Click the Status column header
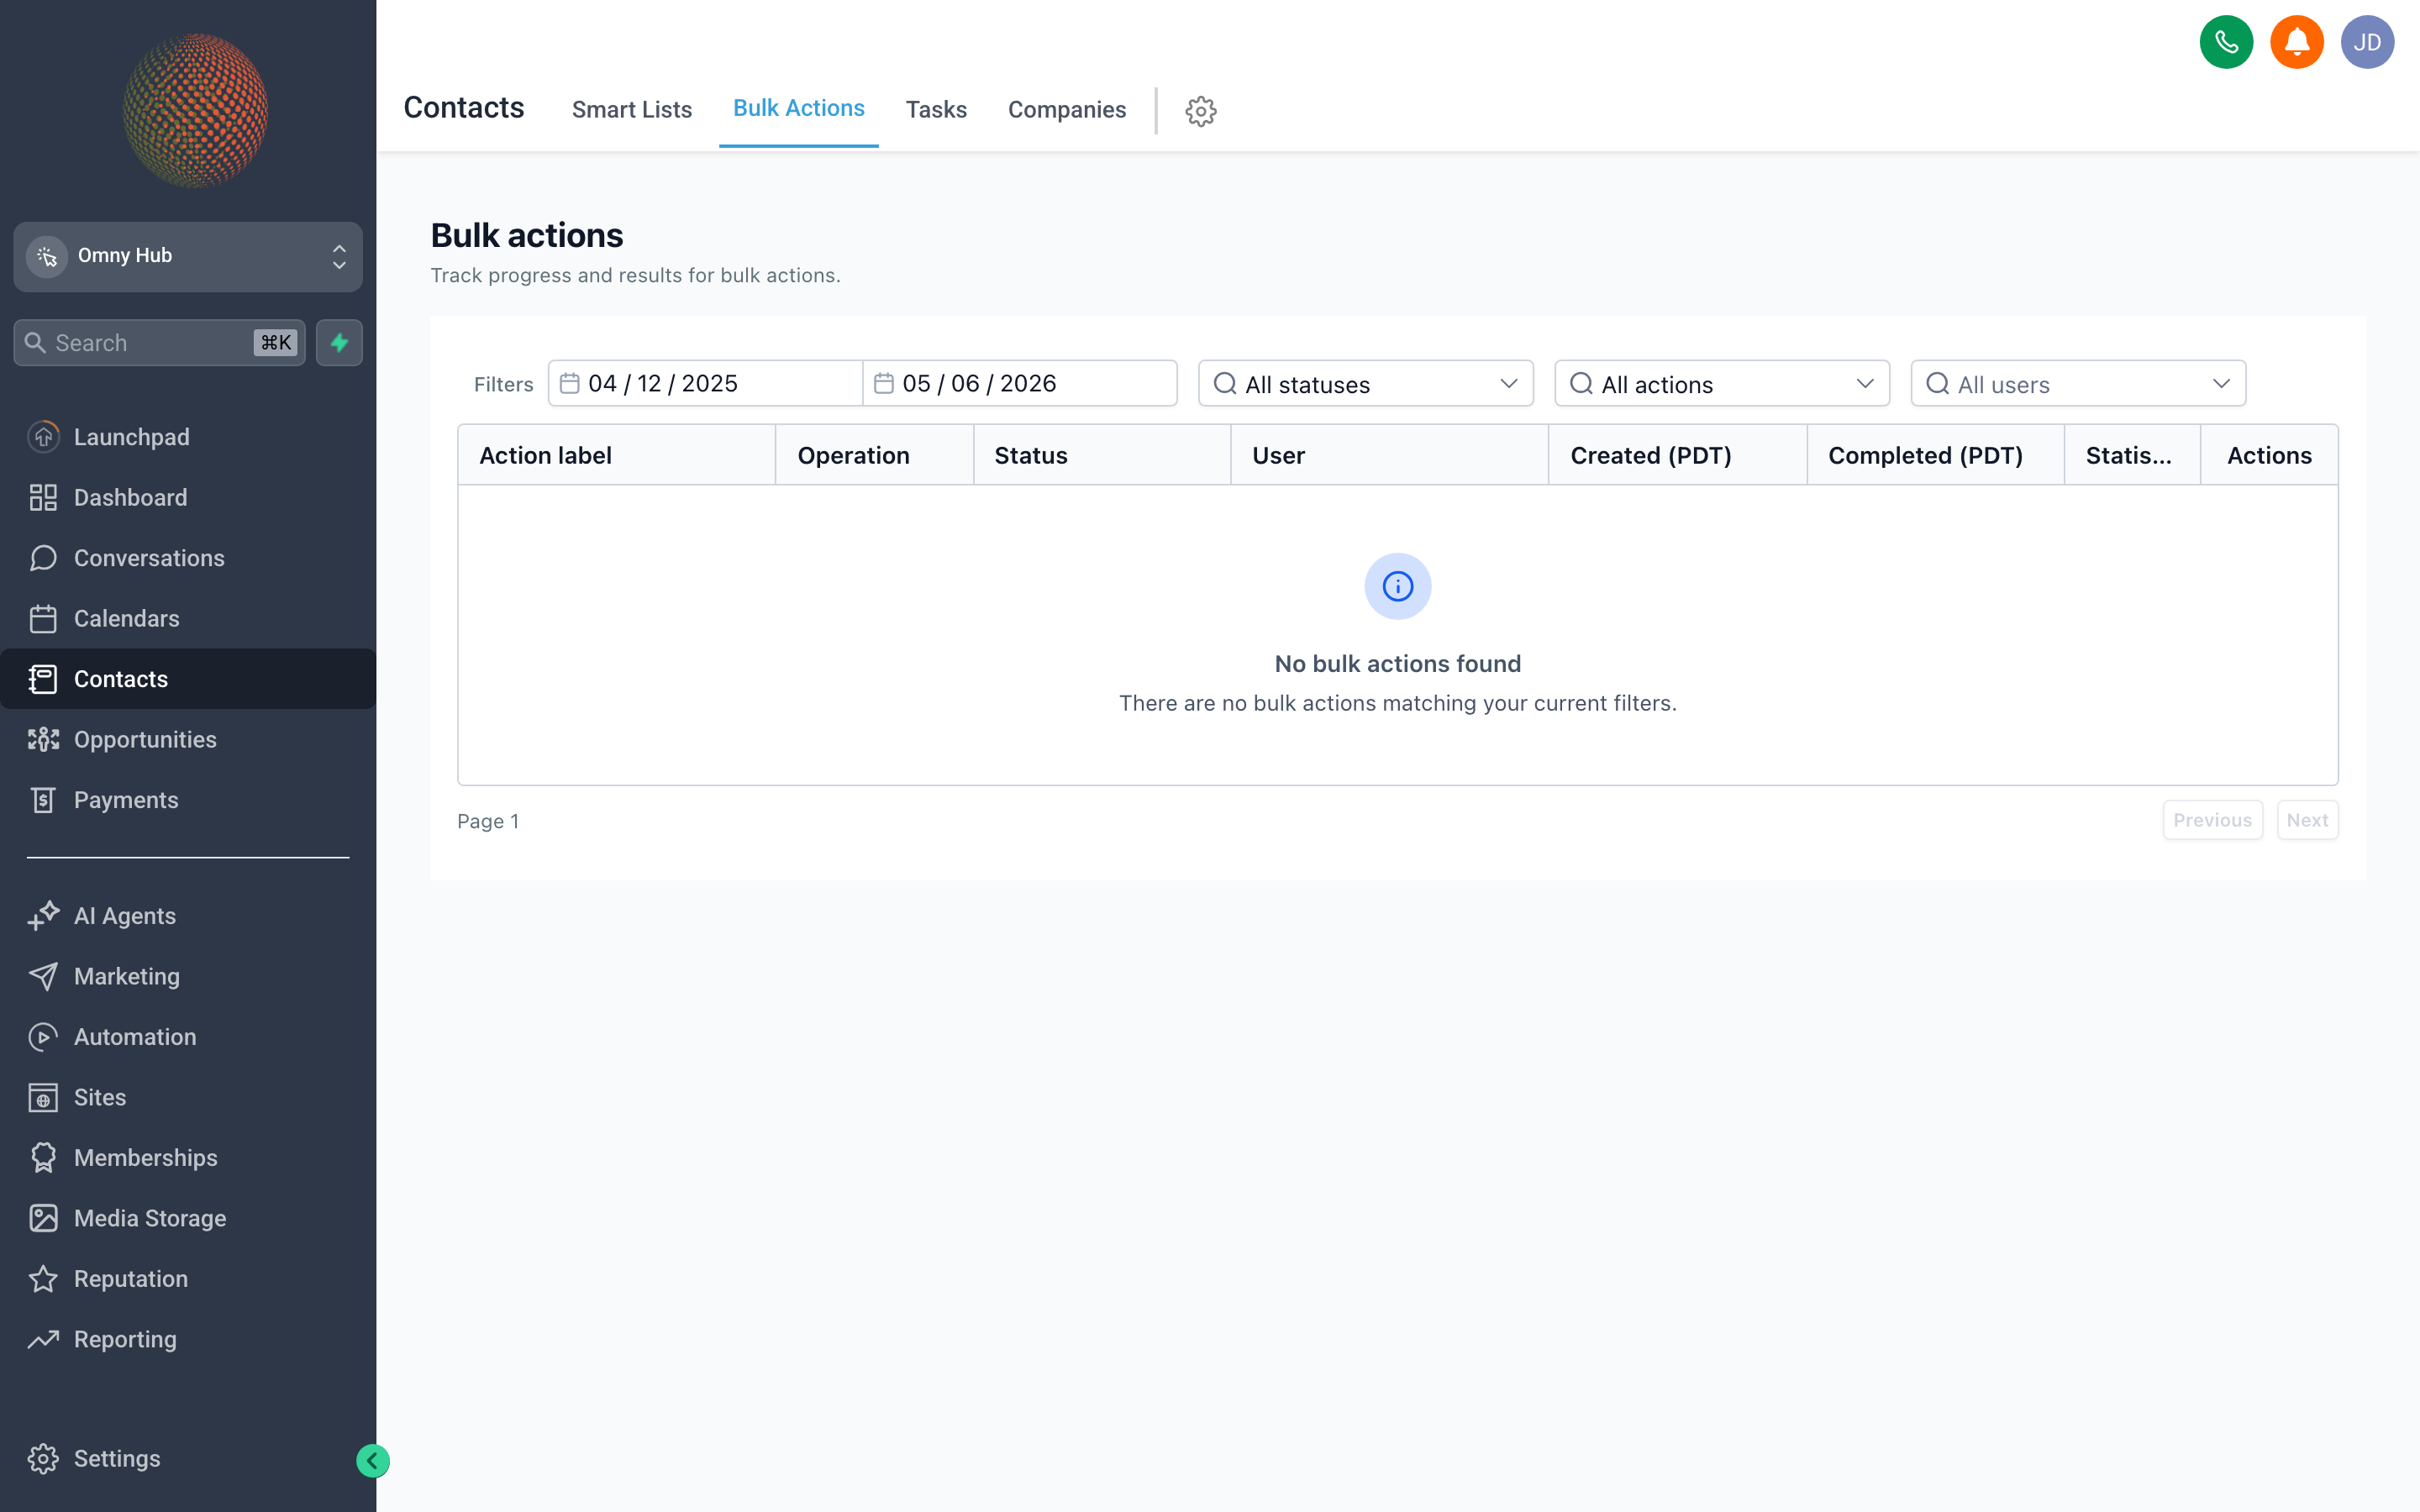Image resolution: width=2420 pixels, height=1512 pixels. pos(1101,455)
